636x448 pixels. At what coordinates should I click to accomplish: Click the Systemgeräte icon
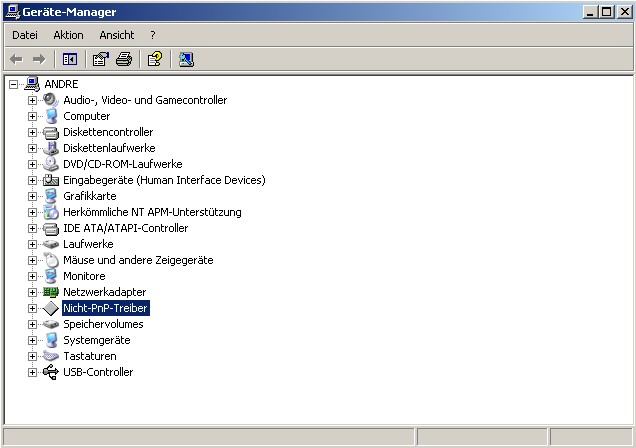(51, 340)
